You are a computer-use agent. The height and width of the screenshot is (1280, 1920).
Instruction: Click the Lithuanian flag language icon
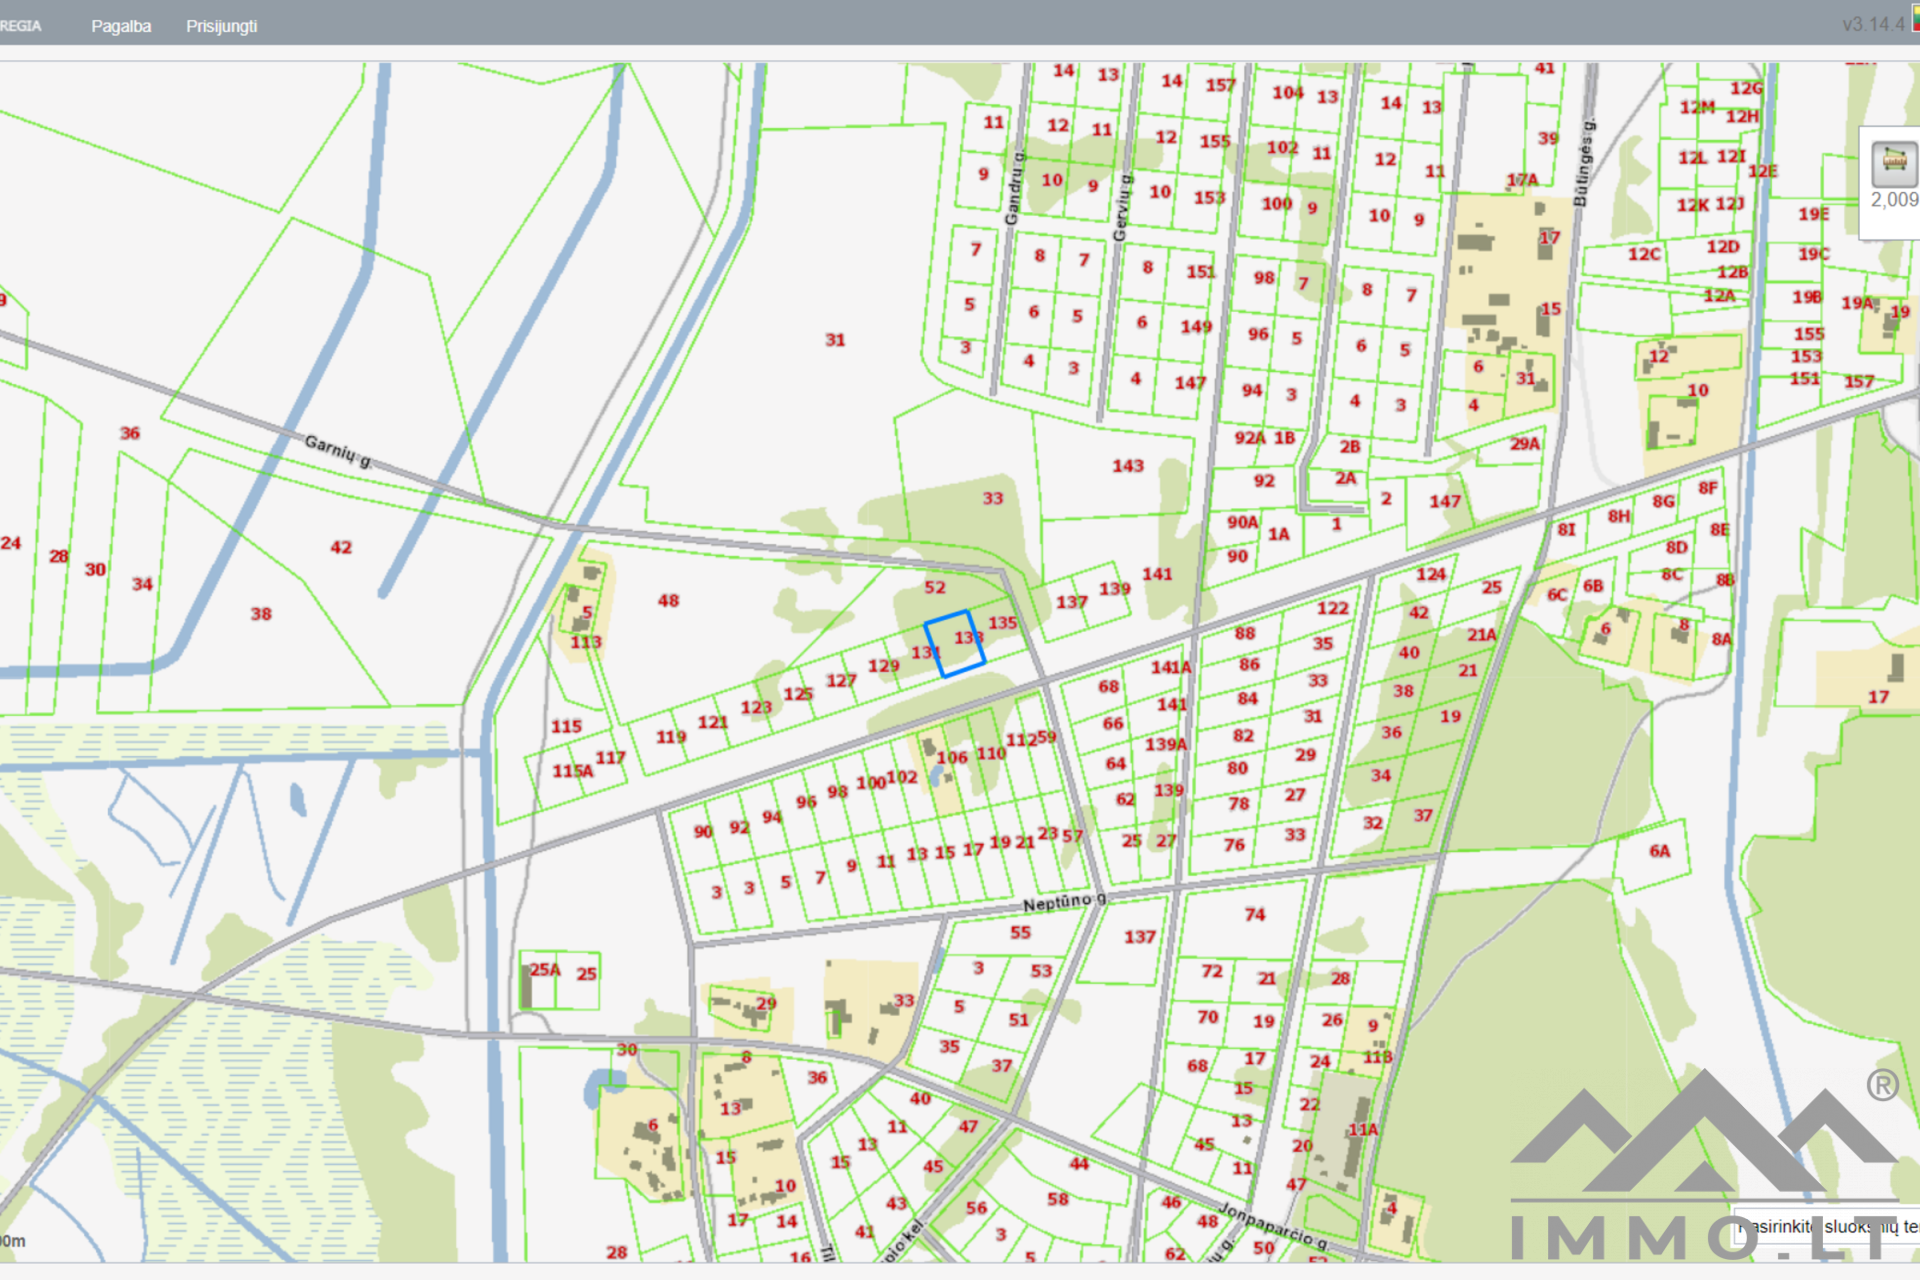click(x=1914, y=20)
